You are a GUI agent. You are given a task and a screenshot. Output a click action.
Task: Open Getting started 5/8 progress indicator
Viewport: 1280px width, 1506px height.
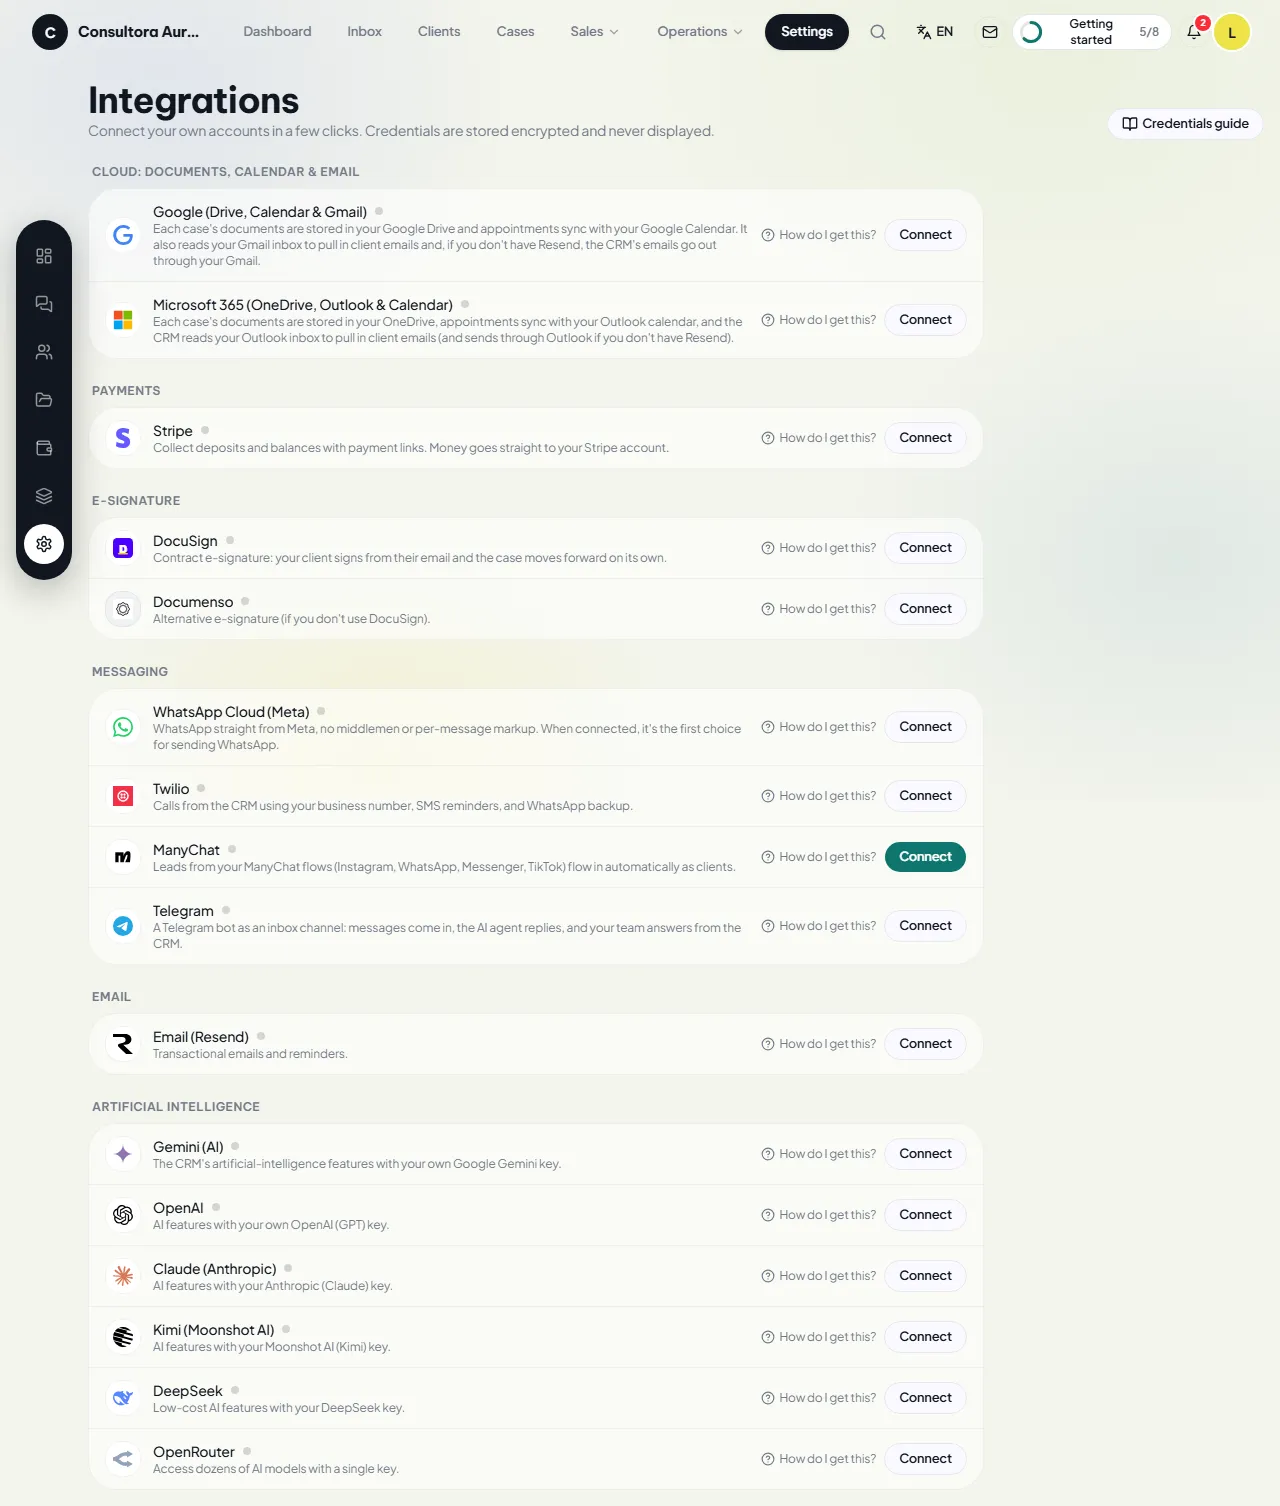pyautogui.click(x=1092, y=32)
